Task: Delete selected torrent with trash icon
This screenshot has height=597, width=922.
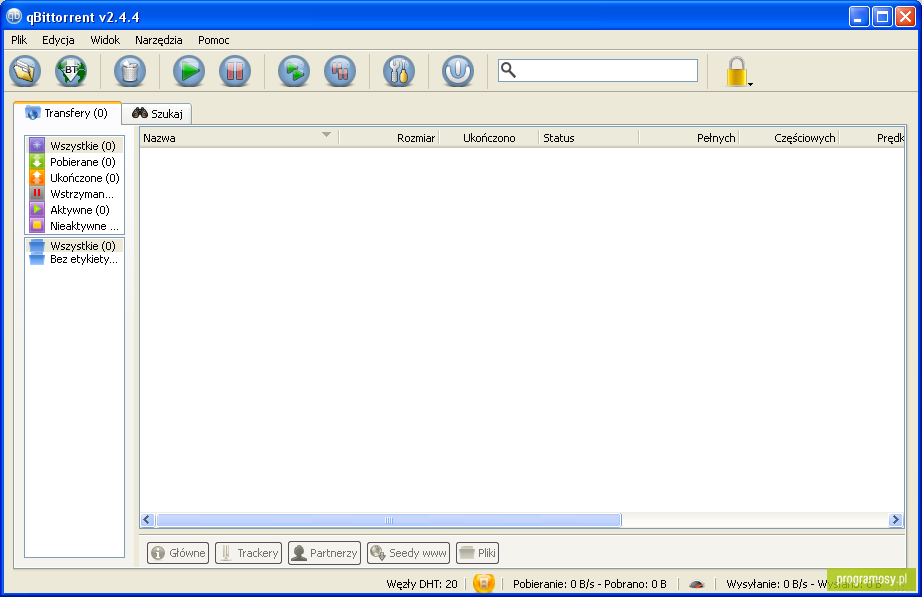Action: point(129,71)
